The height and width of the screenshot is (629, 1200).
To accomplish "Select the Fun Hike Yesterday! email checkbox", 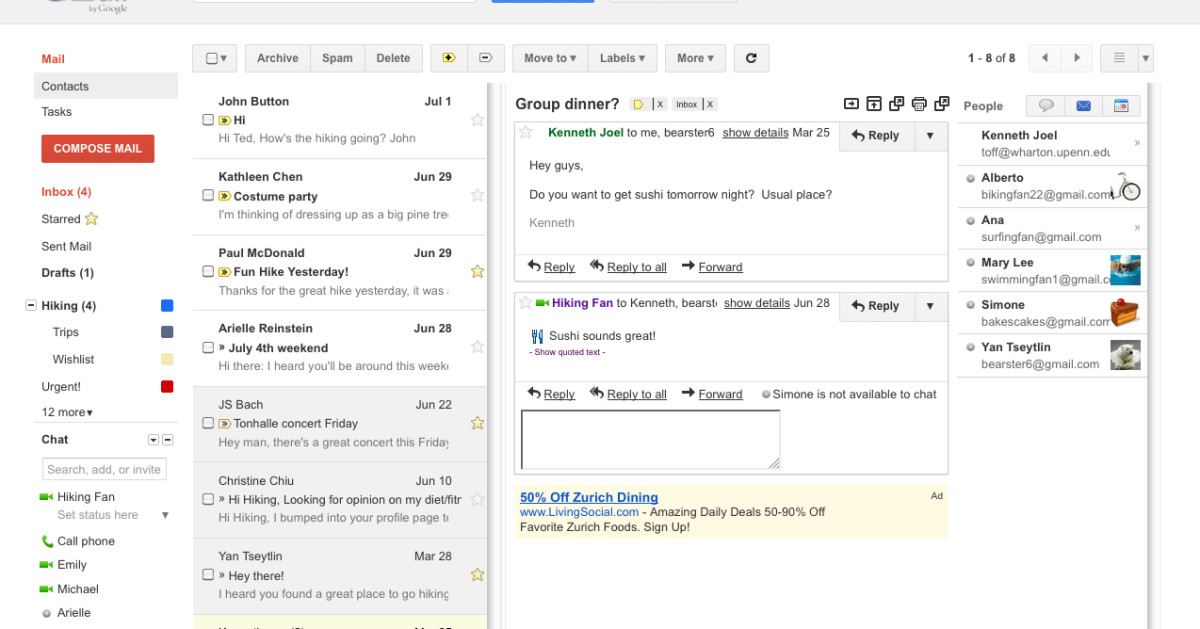I will tap(208, 272).
